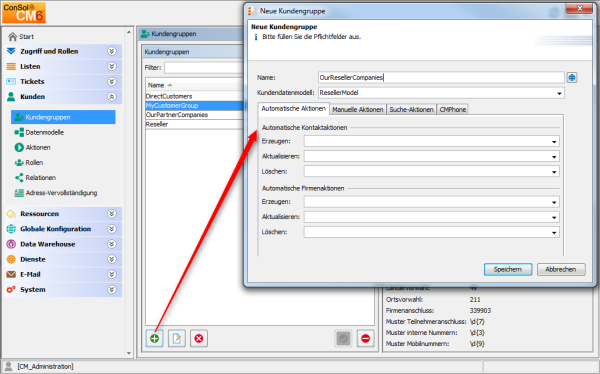
Task: Click the Start navigation entry text
Action: click(26, 37)
